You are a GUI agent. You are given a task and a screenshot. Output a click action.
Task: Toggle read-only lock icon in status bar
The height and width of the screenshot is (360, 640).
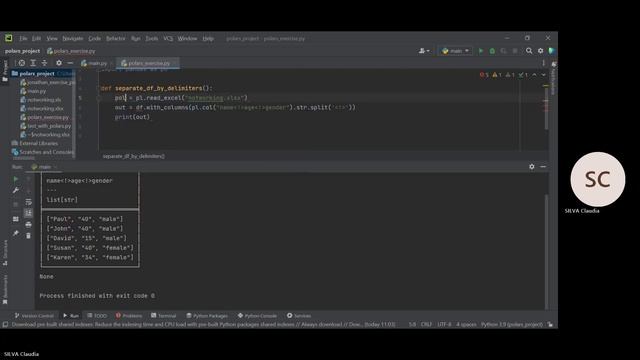pos(550,324)
